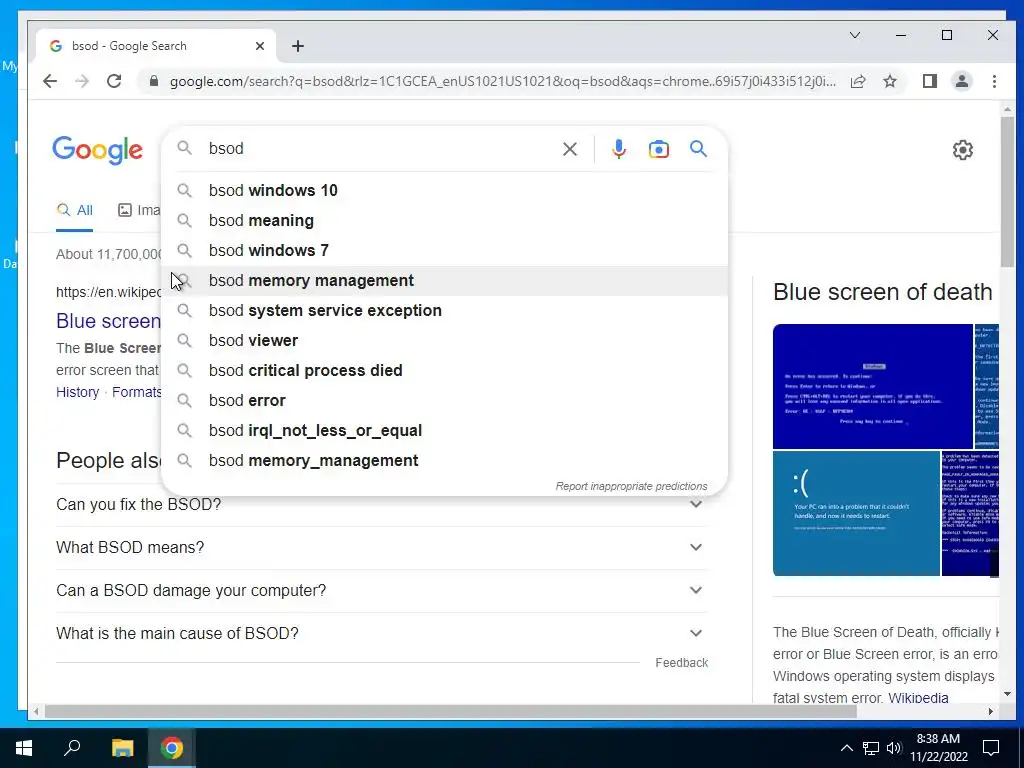Click the Chrome taskbar icon
Screen dimensions: 1024x768
click(172, 748)
